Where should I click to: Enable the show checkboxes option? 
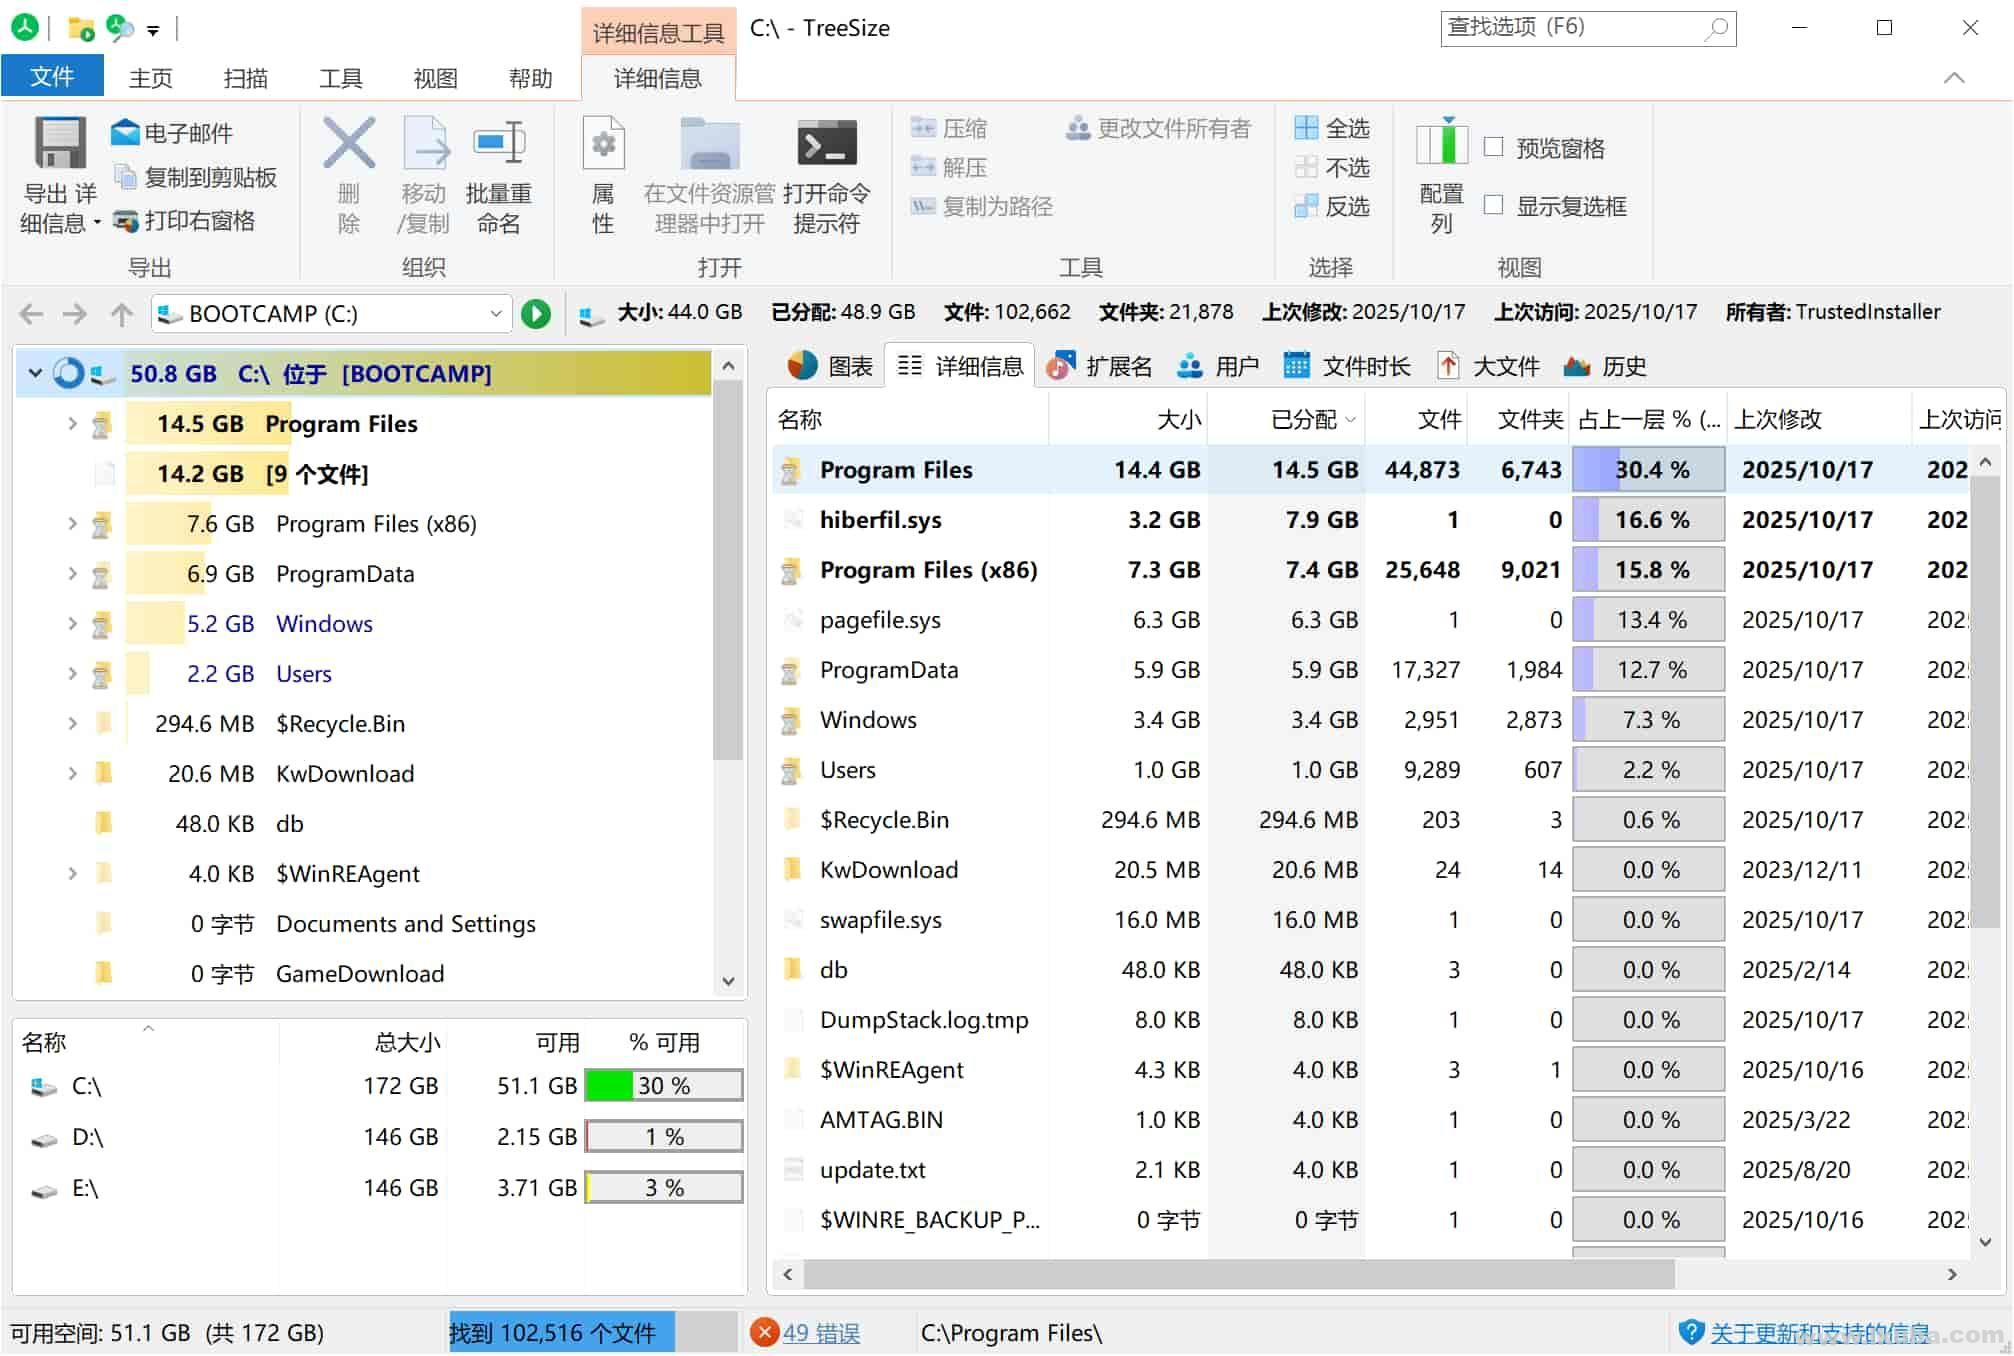[x=1494, y=205]
